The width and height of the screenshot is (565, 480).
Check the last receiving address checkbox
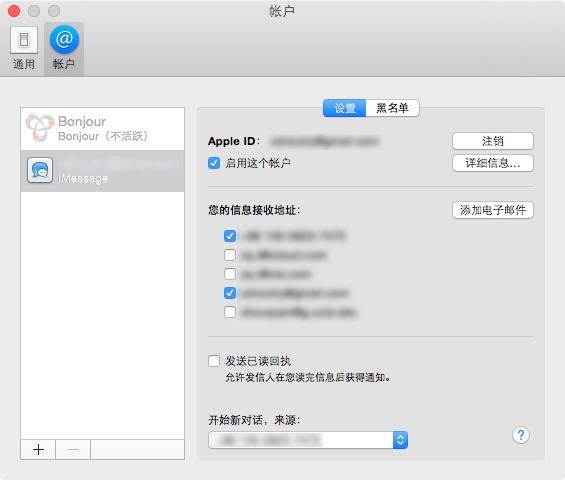(230, 312)
